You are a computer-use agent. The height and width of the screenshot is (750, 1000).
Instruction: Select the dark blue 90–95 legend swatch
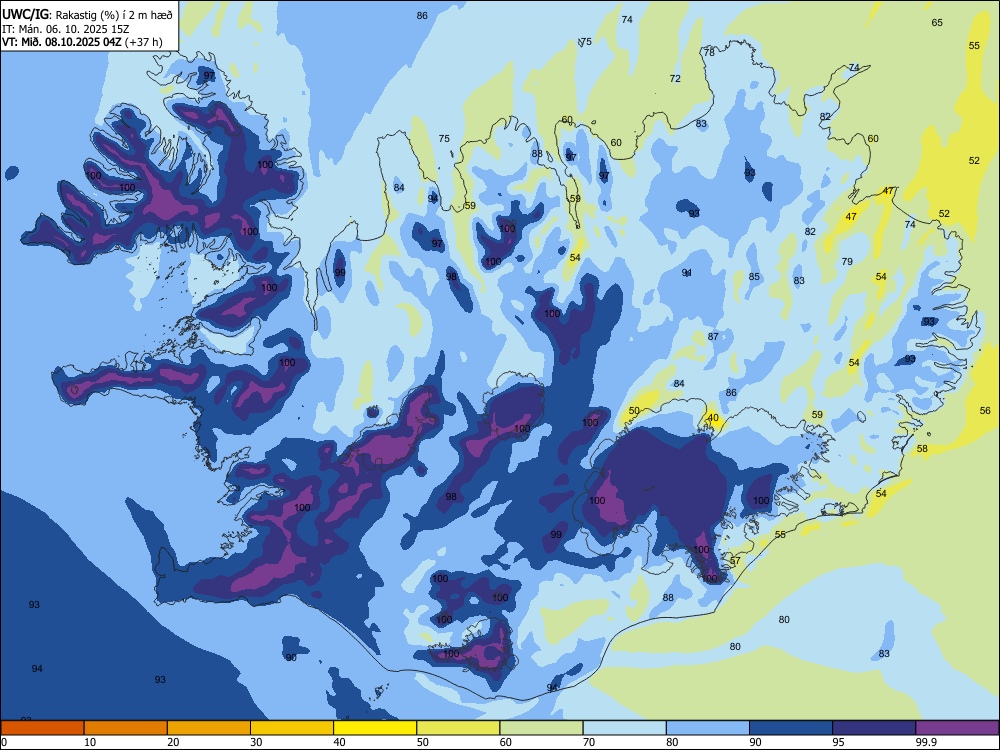pyautogui.click(x=791, y=728)
